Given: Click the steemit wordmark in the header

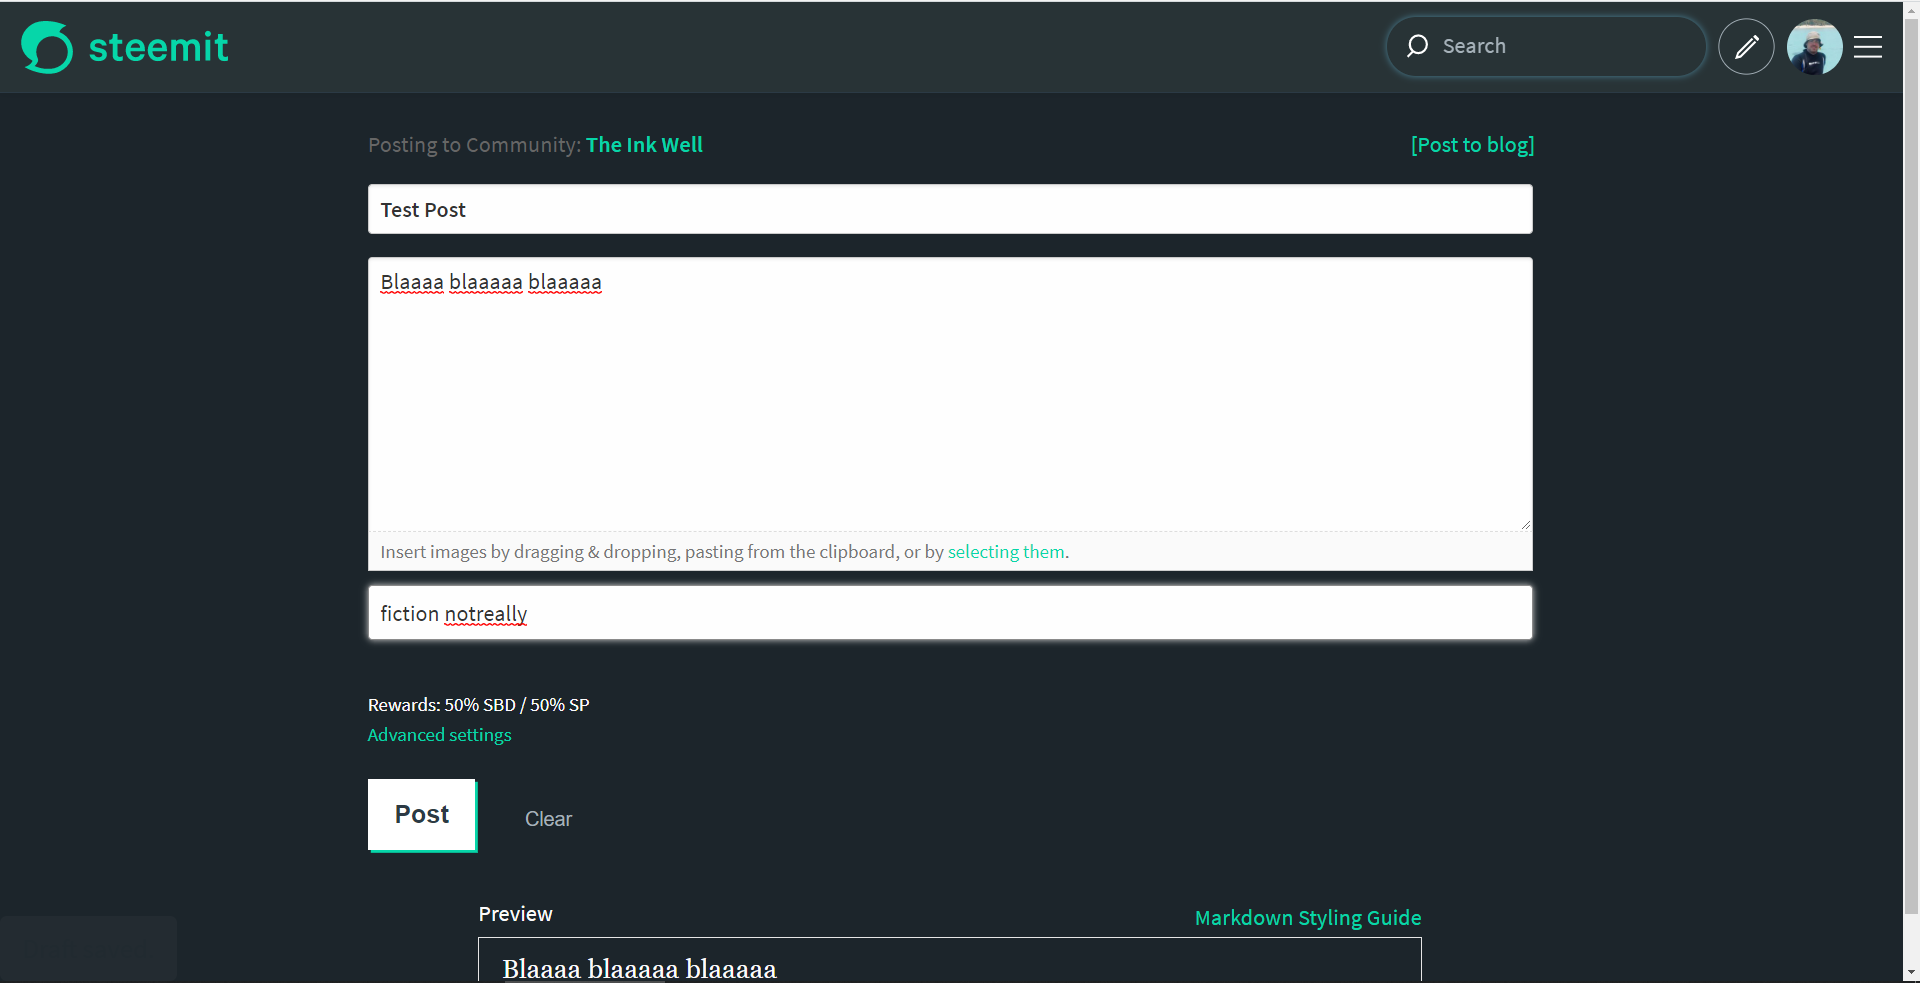Looking at the screenshot, I should [158, 47].
